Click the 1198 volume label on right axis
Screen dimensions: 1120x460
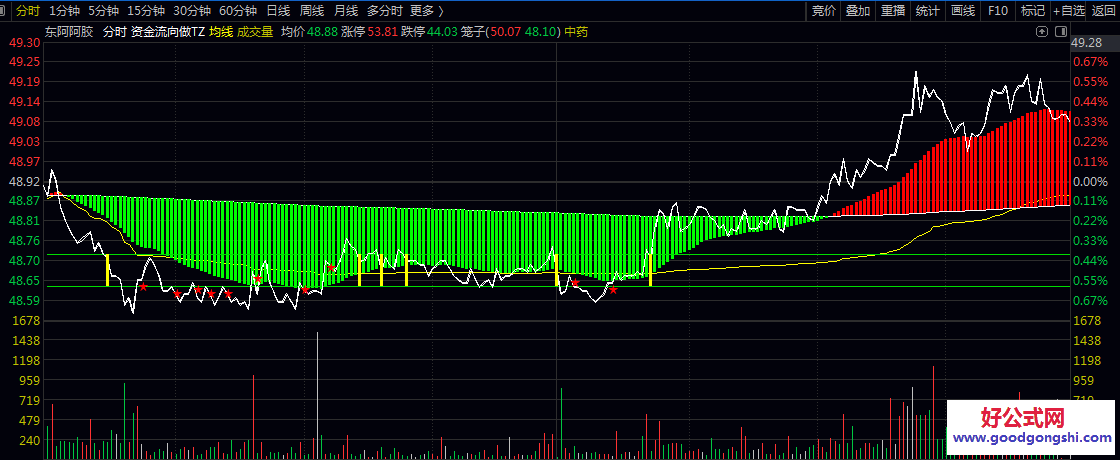click(x=1085, y=360)
